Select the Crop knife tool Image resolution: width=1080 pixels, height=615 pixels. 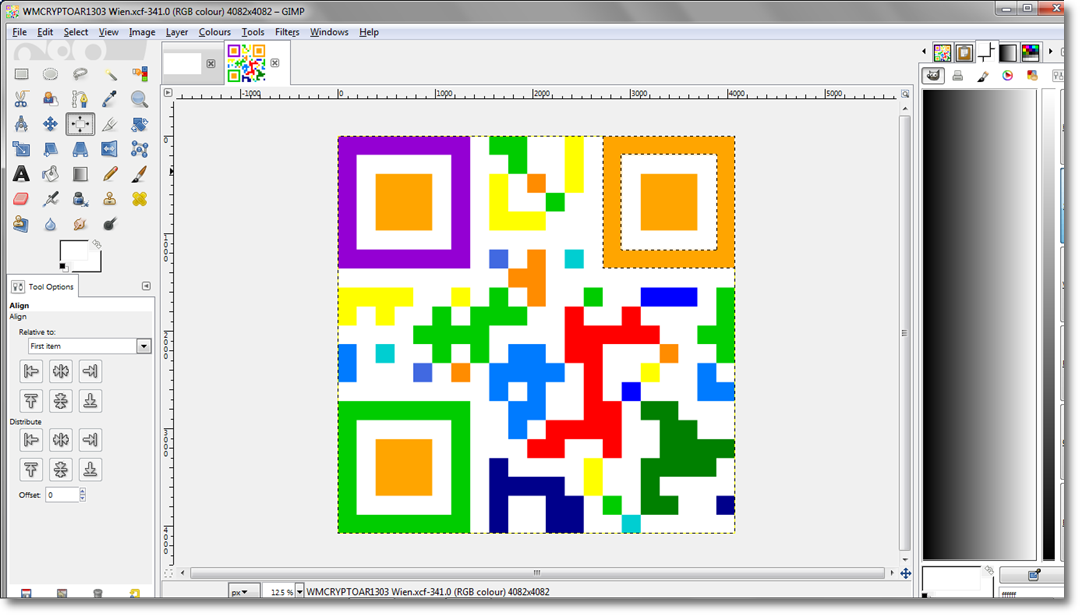tap(110, 124)
